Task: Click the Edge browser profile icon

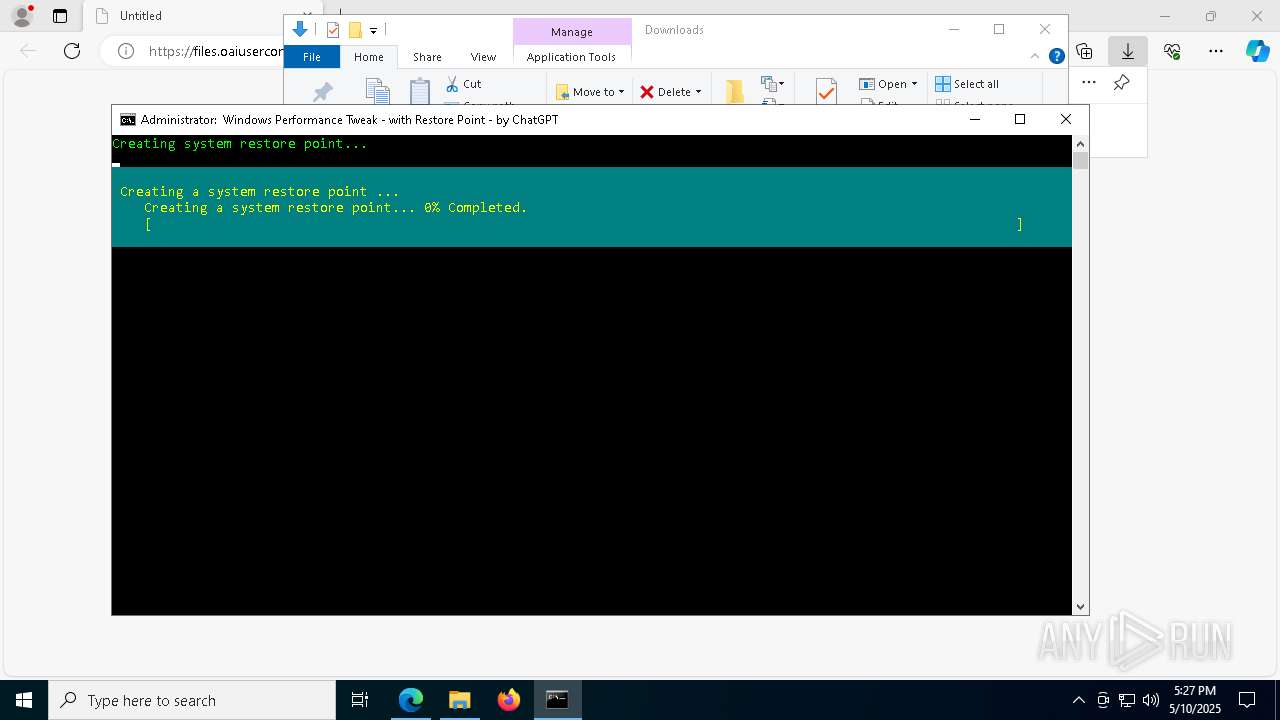Action: coord(22,16)
